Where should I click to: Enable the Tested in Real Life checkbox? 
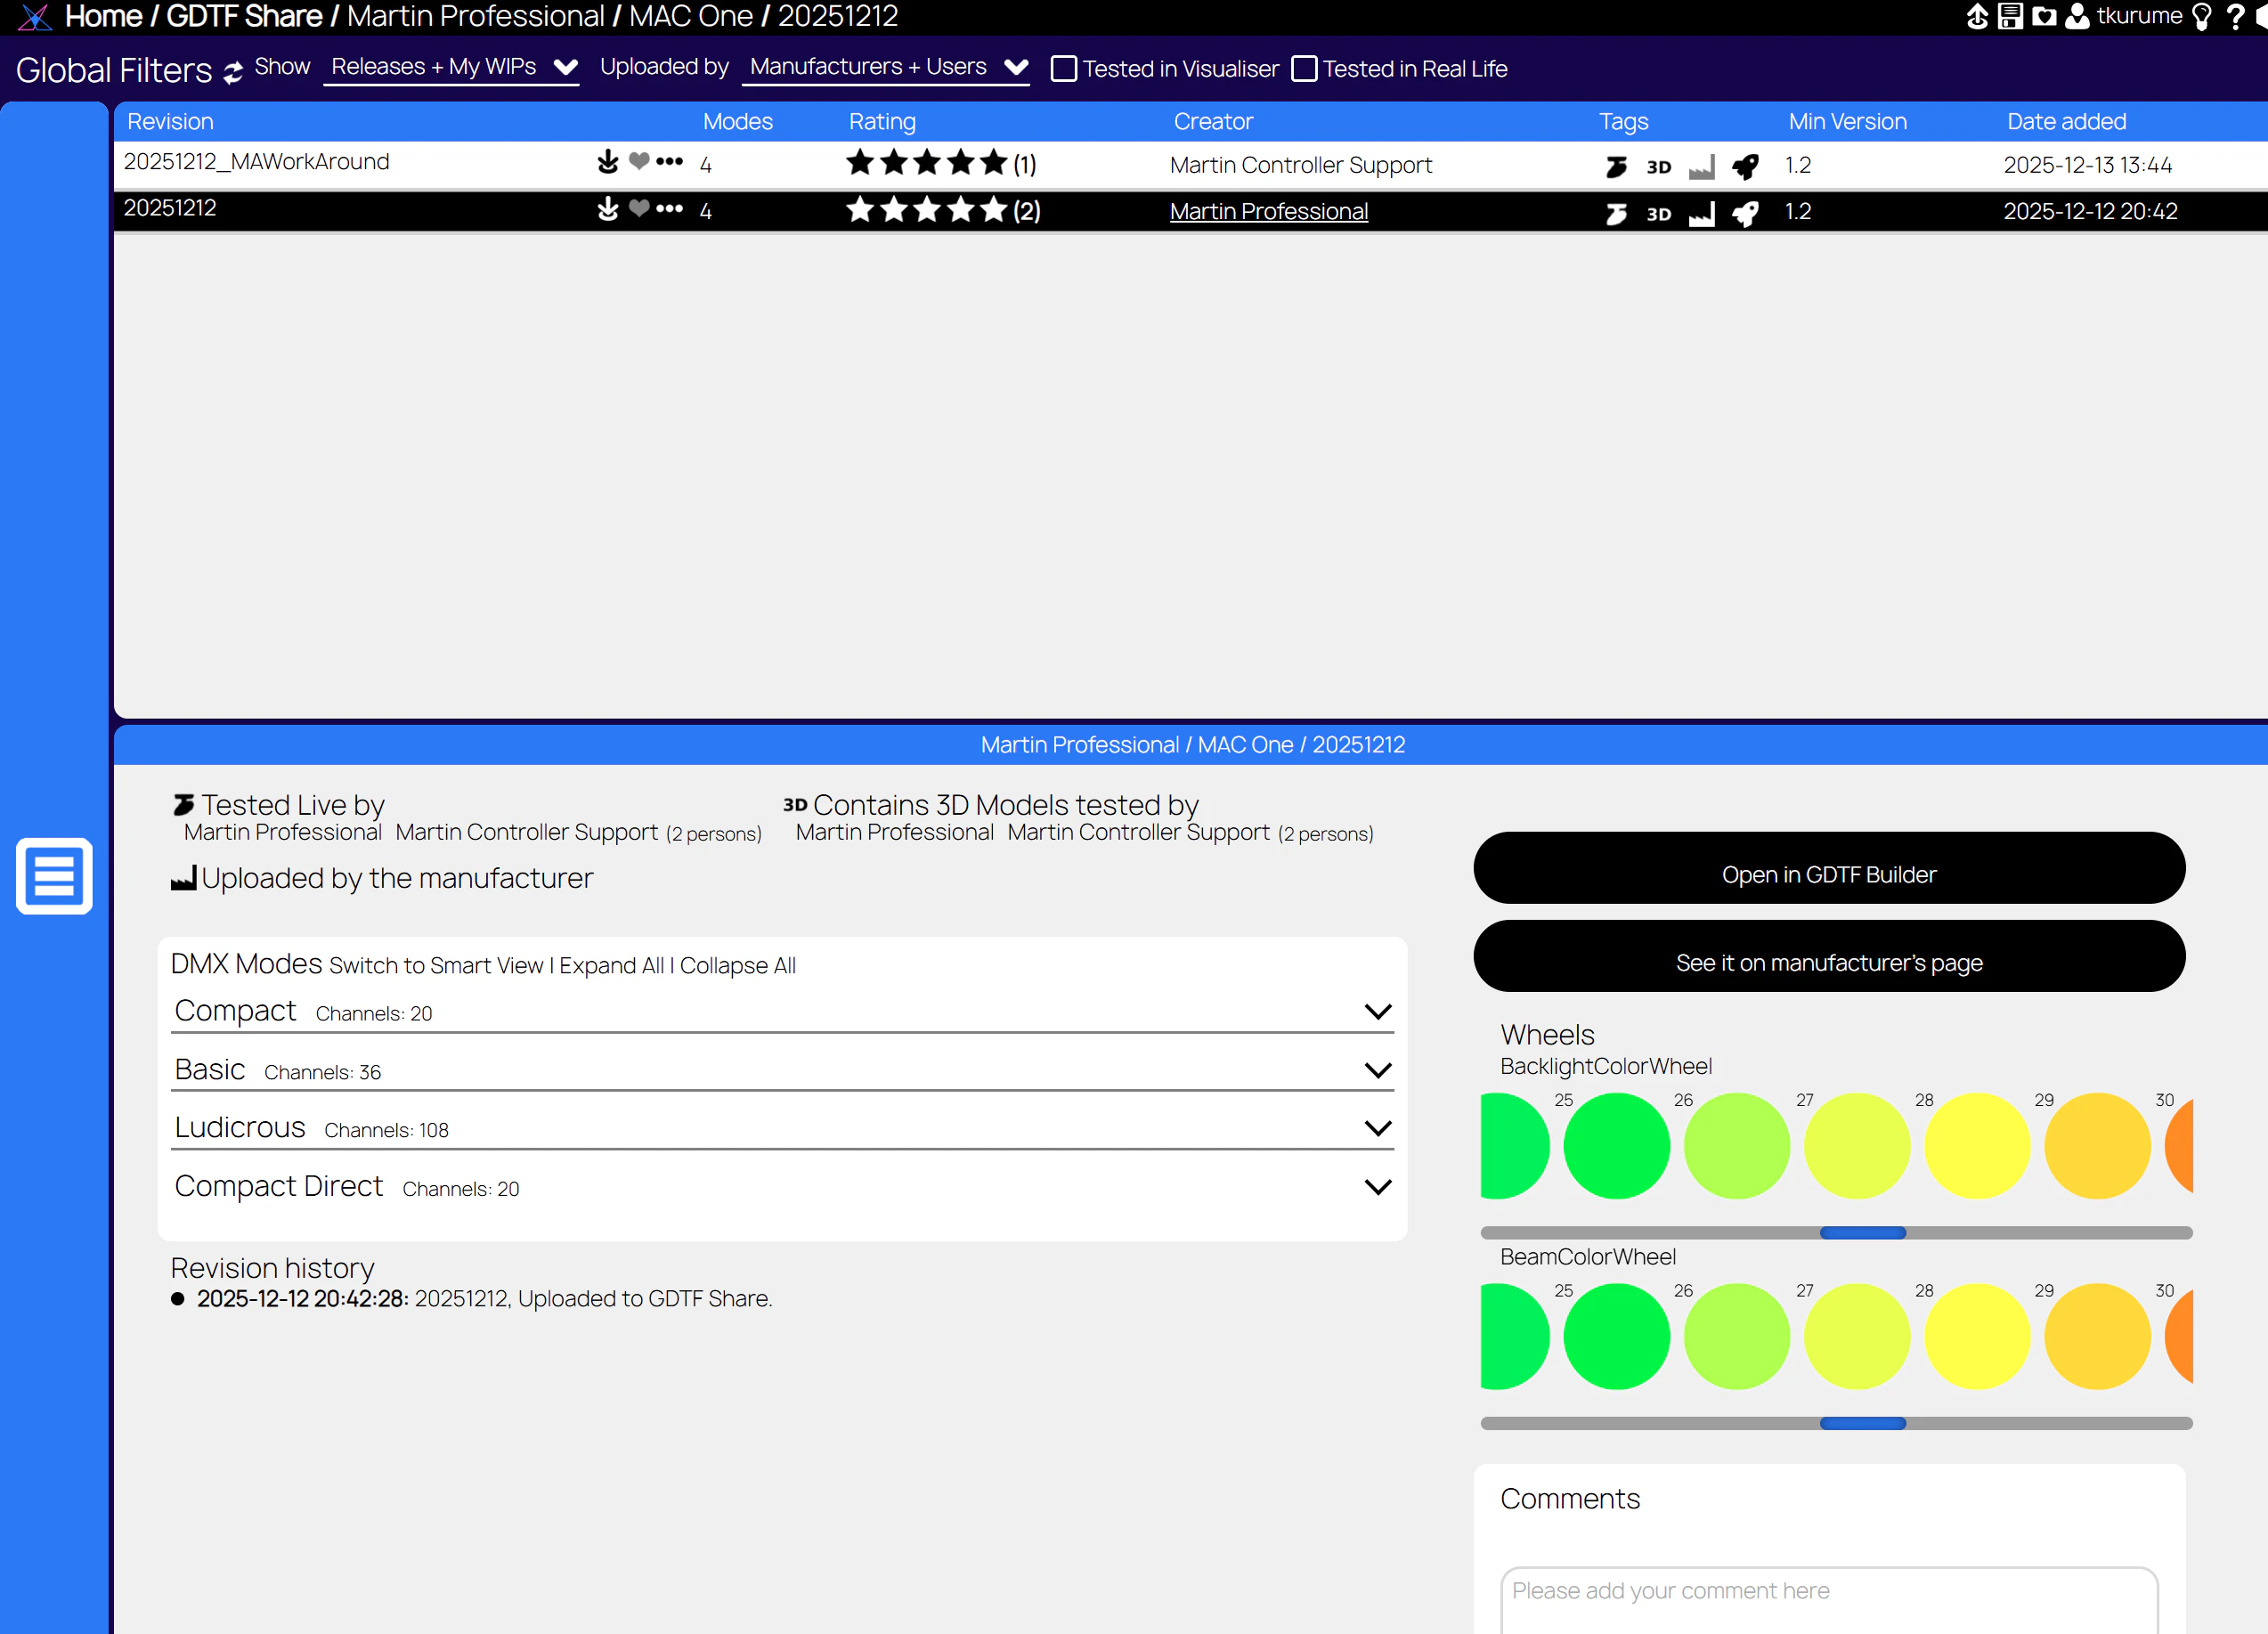(x=1304, y=69)
